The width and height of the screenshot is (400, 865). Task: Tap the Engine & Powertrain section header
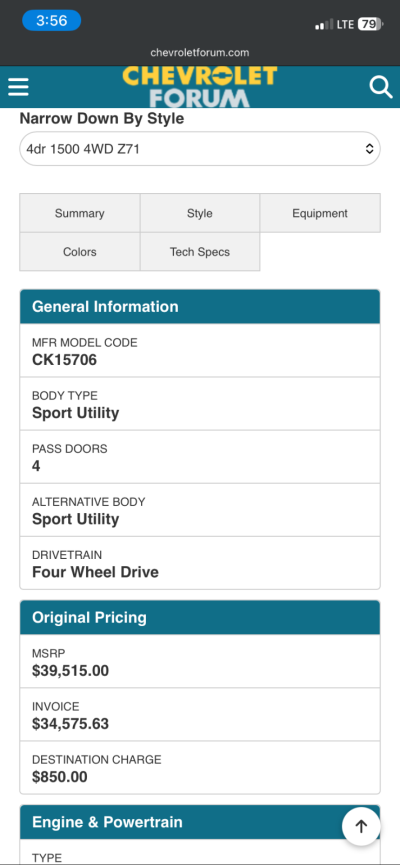[x=200, y=822]
